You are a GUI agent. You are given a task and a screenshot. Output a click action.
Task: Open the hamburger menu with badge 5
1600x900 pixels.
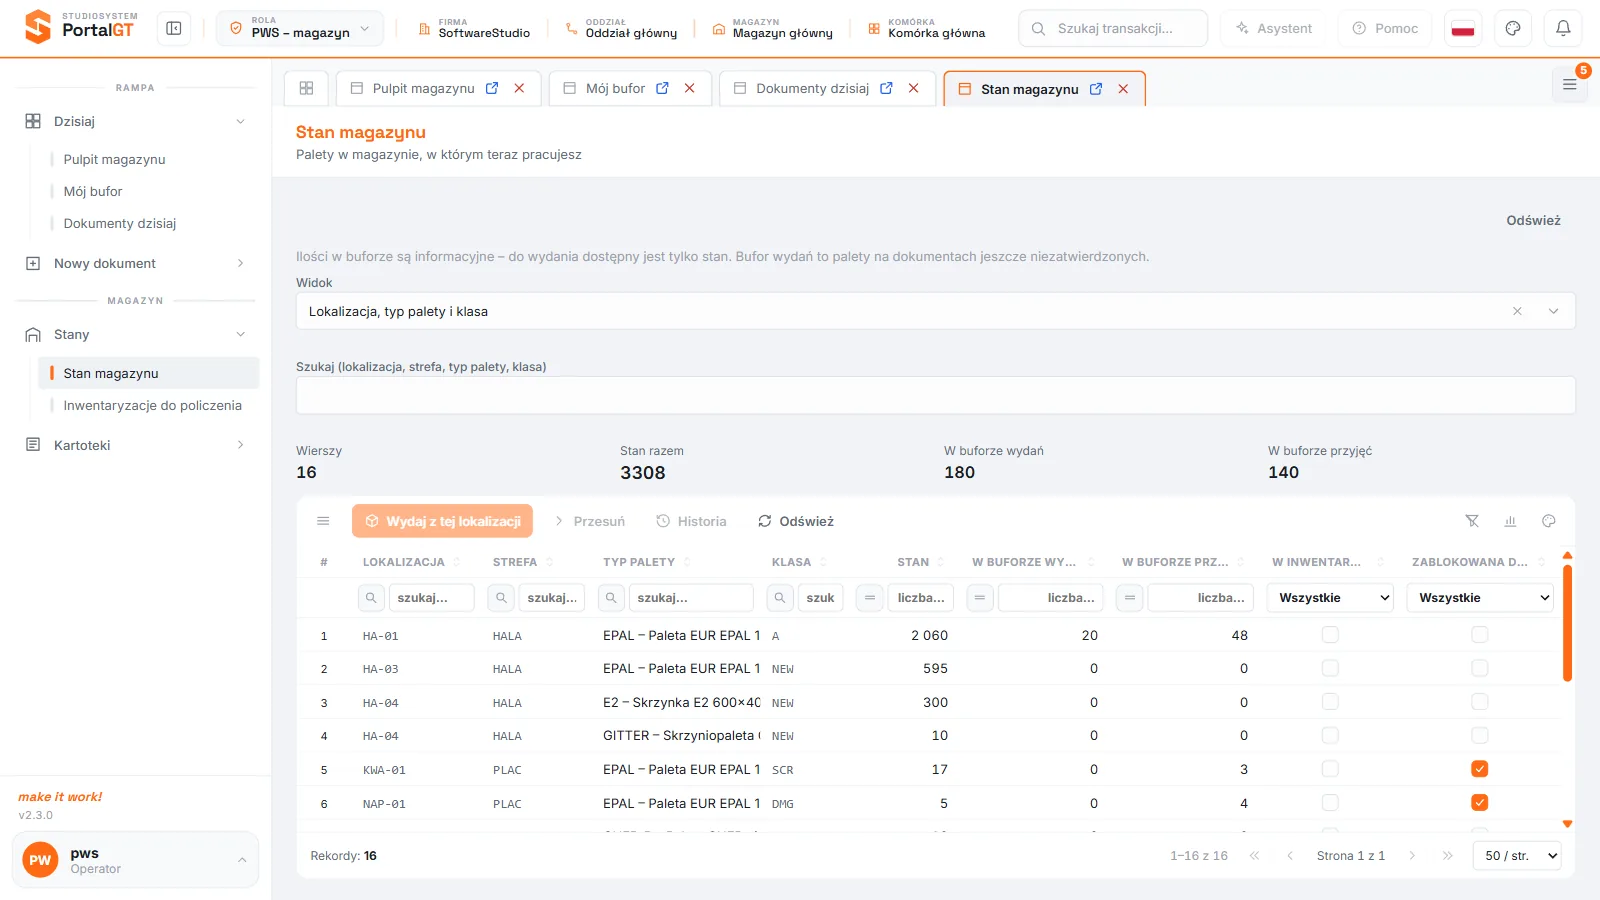click(x=1570, y=85)
